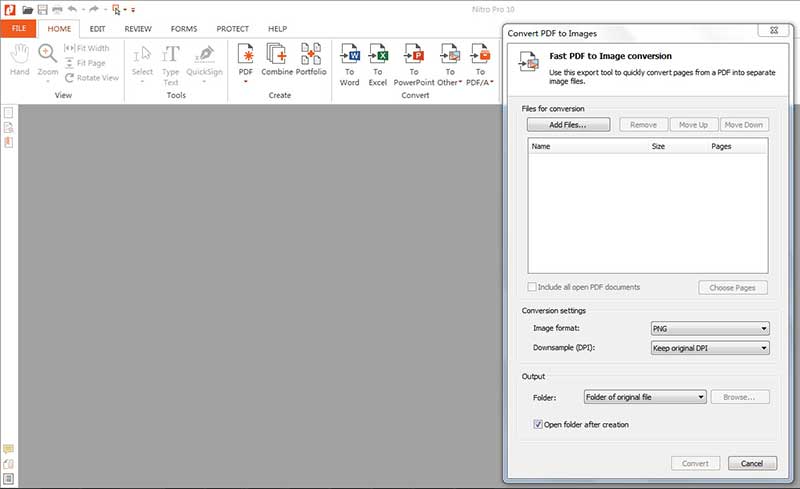Pick the Type Text tool
Viewport: 800px width, 489px height.
pos(170,65)
